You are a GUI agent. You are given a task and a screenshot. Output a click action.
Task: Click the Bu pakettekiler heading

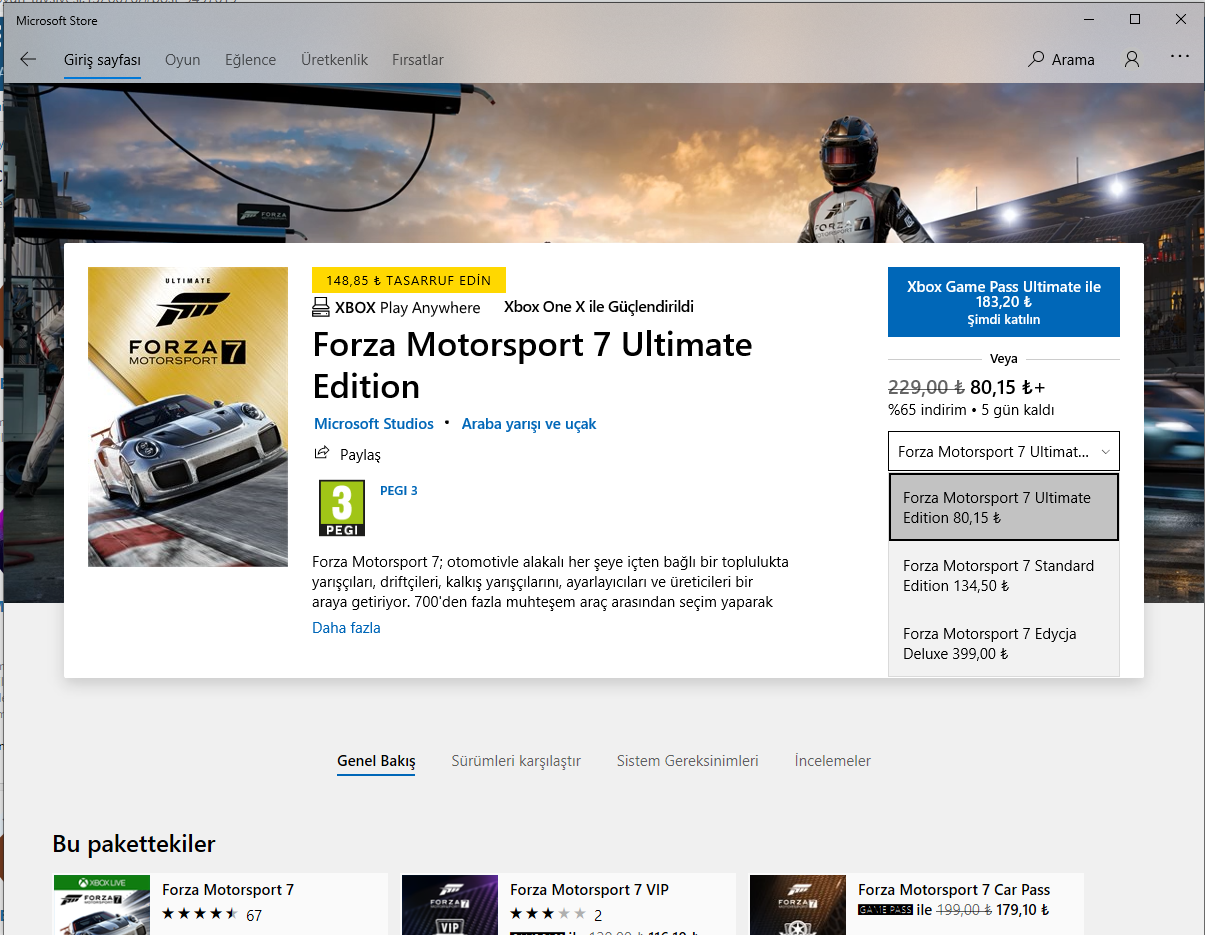[x=134, y=844]
